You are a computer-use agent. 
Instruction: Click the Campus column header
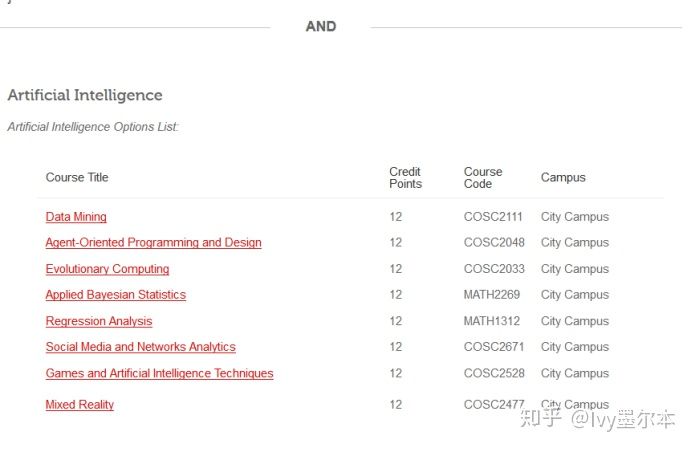tap(563, 177)
